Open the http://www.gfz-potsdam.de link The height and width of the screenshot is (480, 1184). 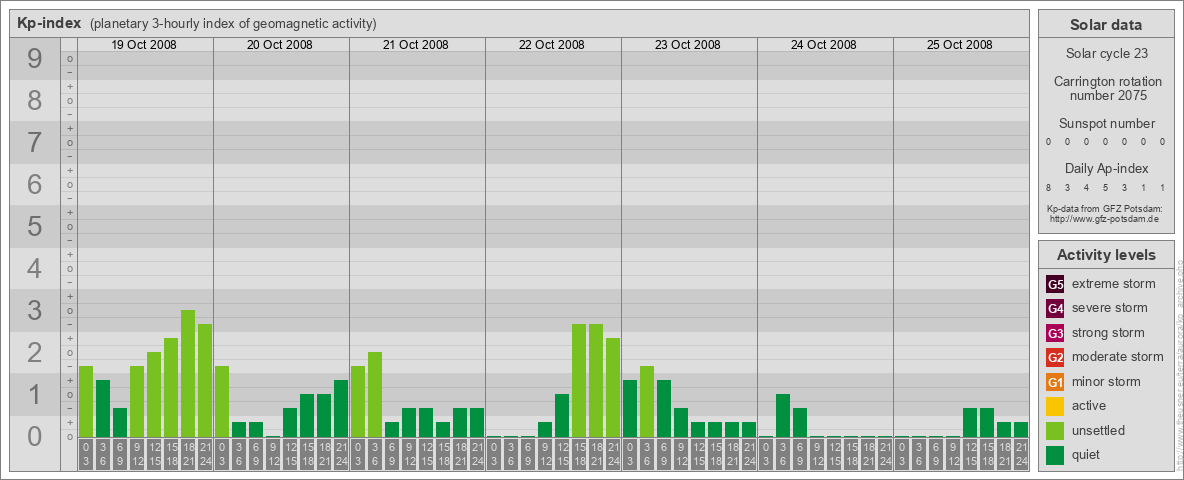tap(1105, 219)
